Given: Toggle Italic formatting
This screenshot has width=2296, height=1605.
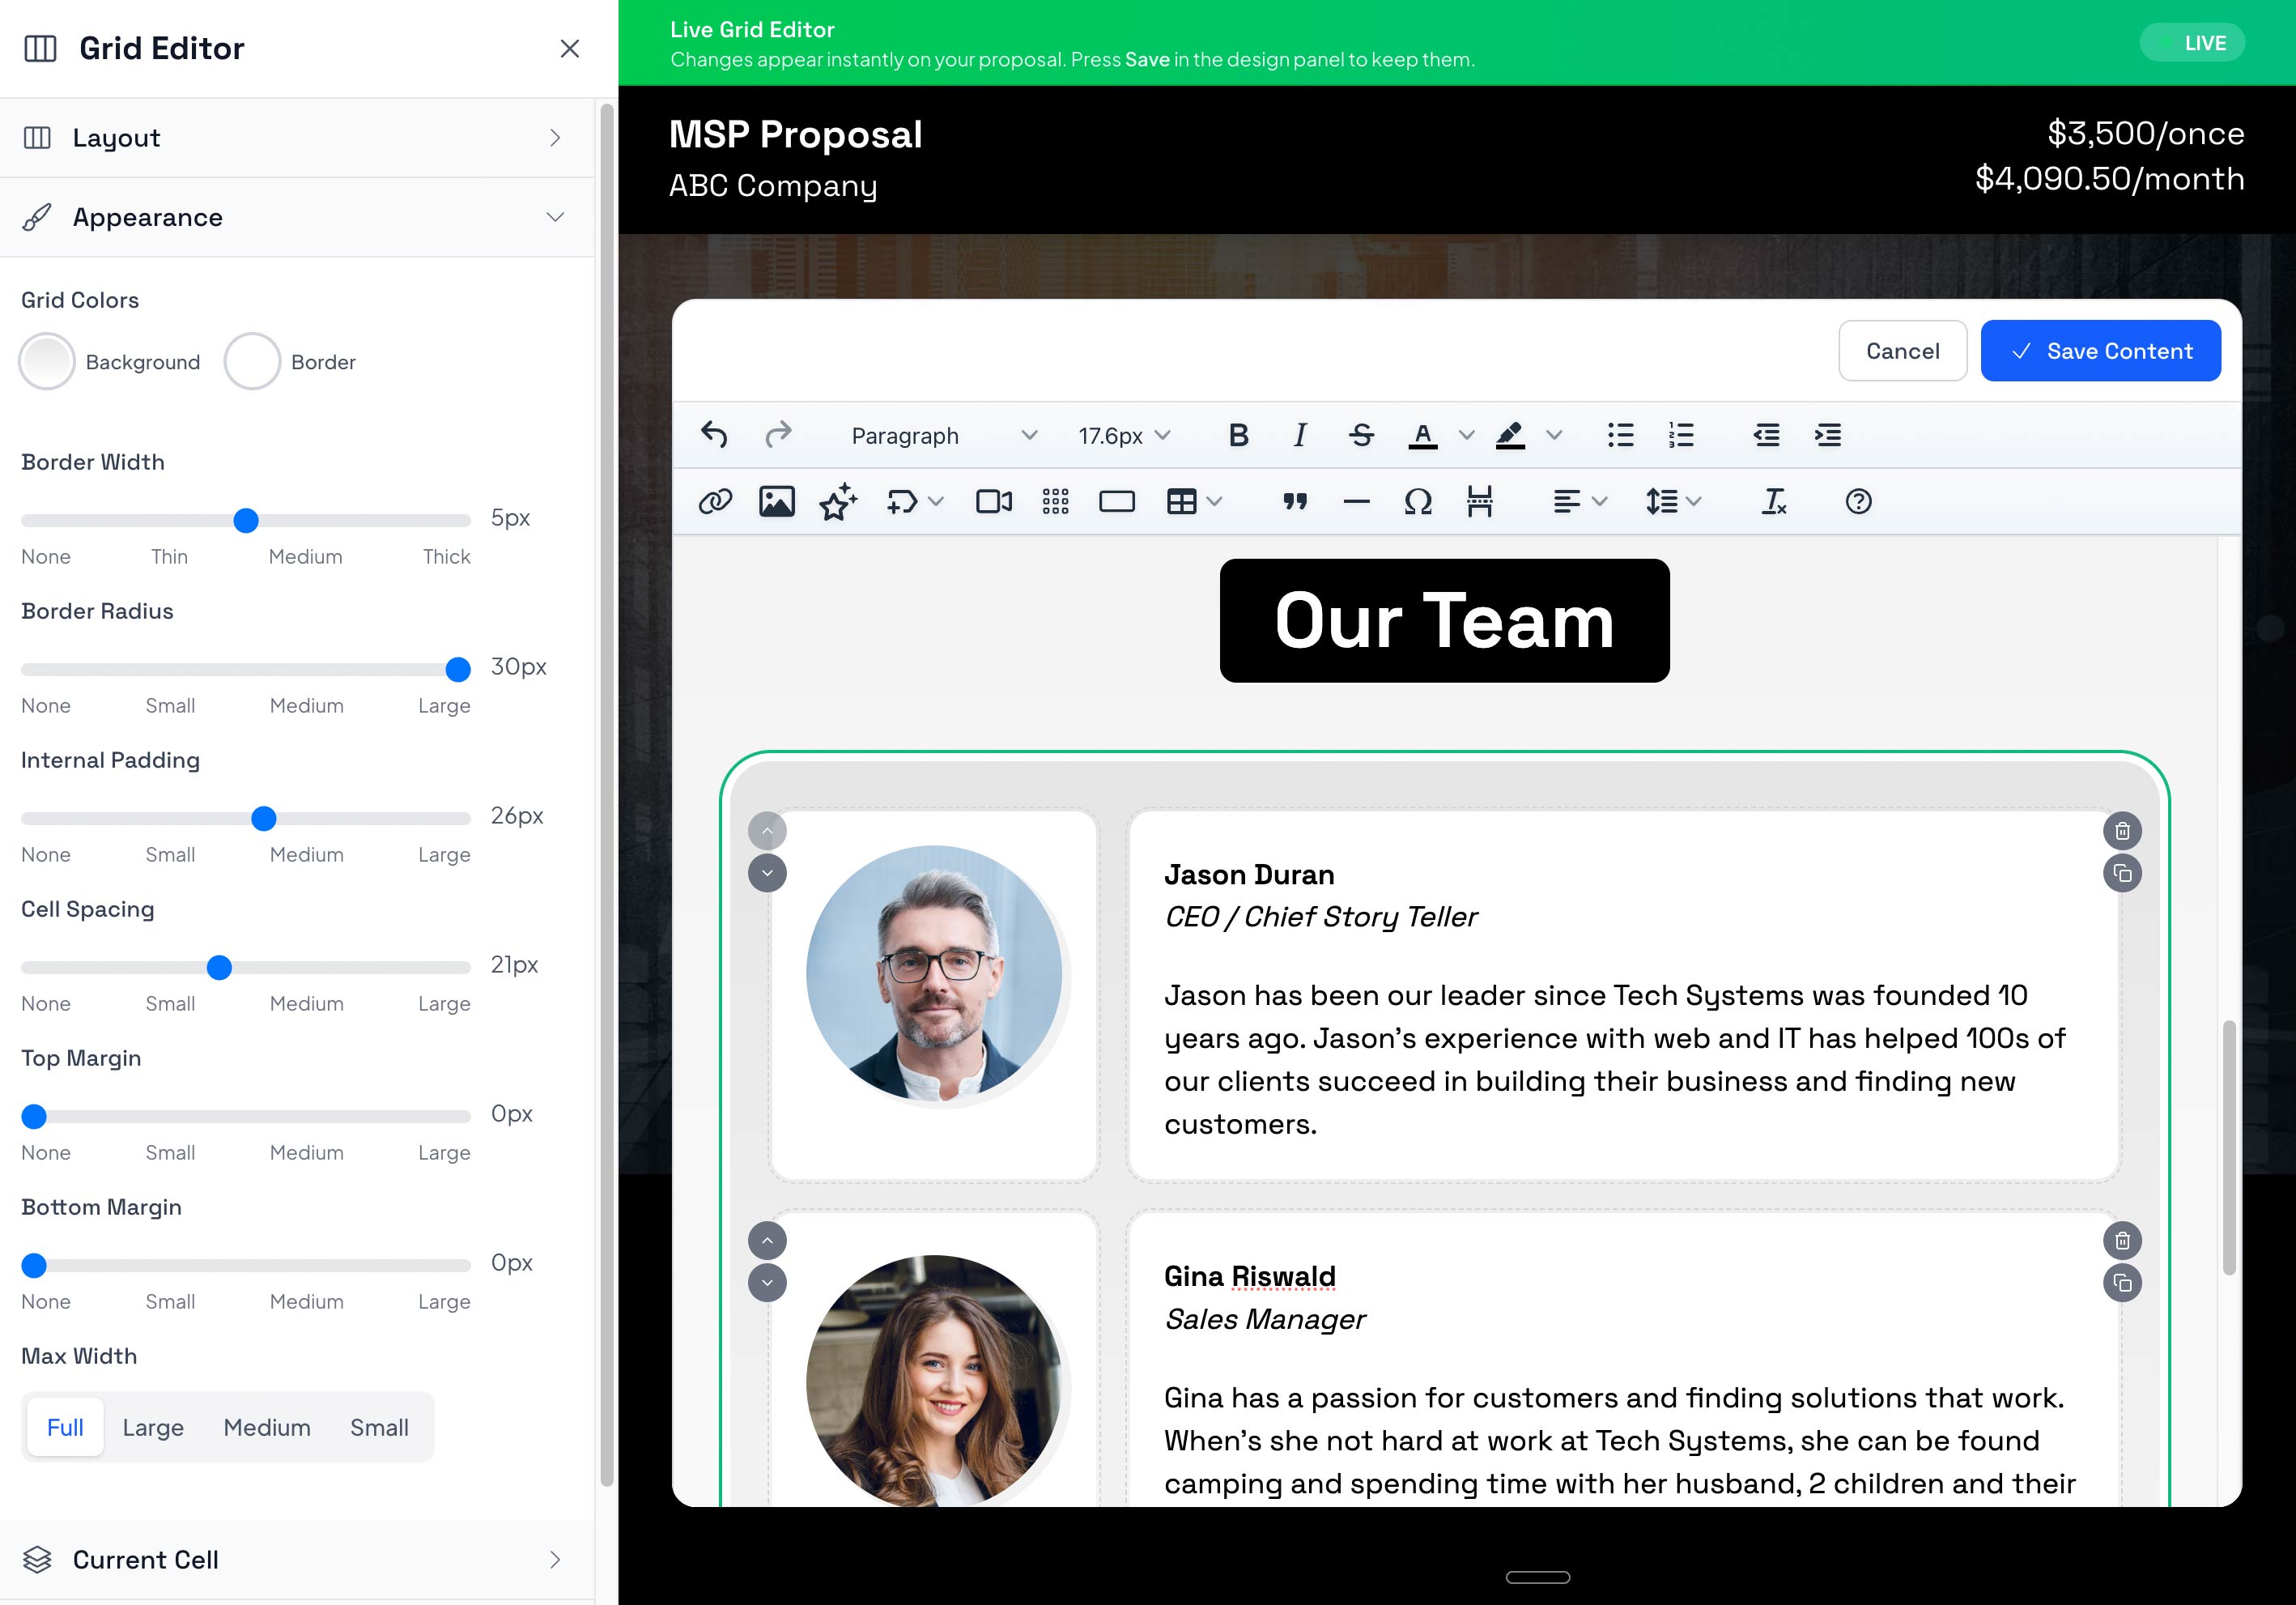Looking at the screenshot, I should [x=1299, y=435].
